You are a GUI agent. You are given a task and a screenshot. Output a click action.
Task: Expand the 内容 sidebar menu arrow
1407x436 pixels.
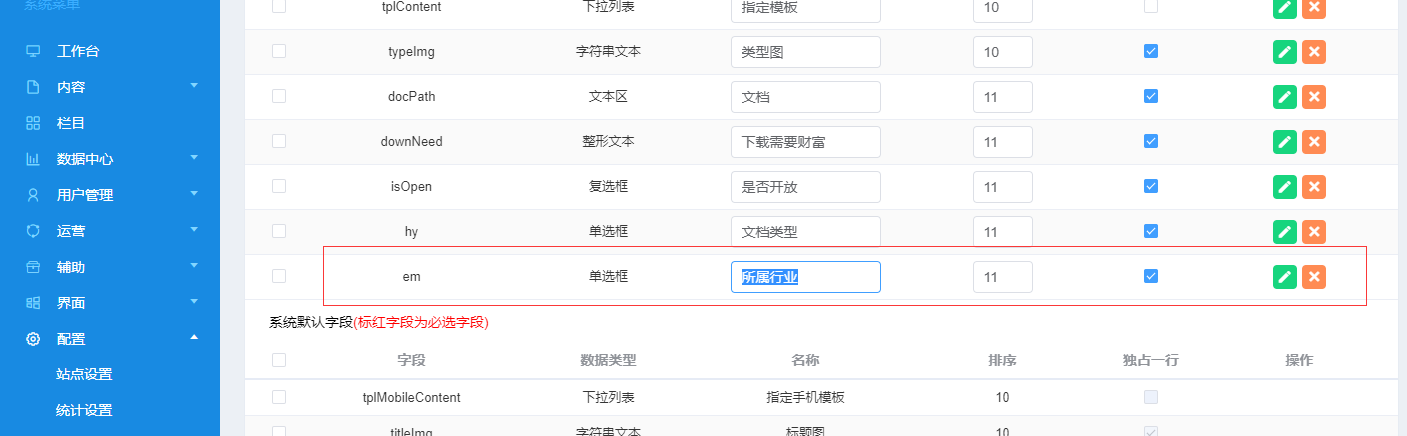pos(194,86)
